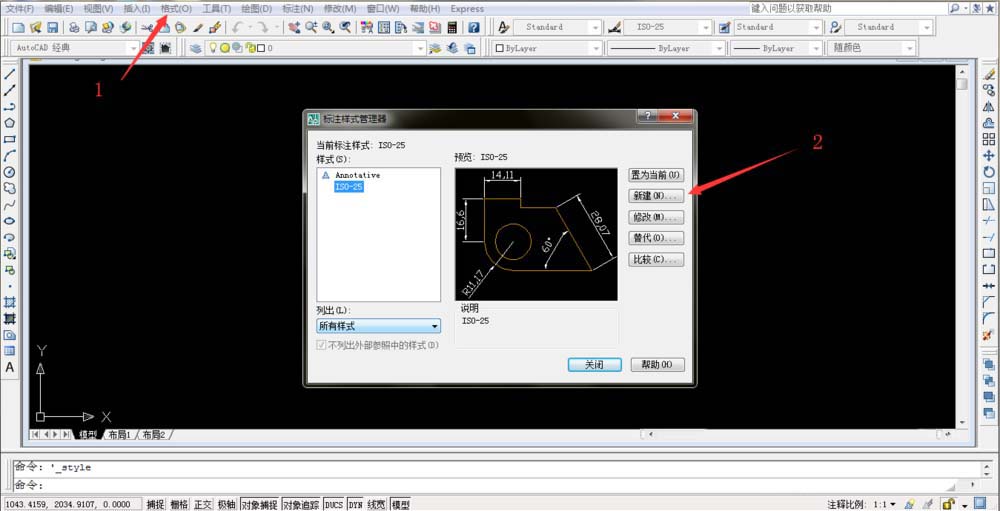Screen dimensions: 1000x511
Task: Click the 替代(O)... button
Action: [x=656, y=238]
